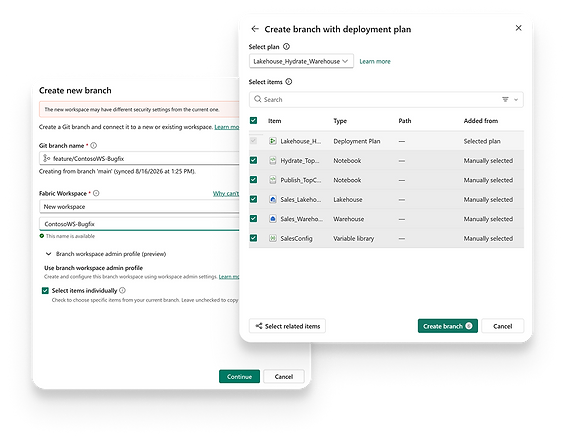Expand the filter dropdown chevron in search bar
This screenshot has width=565, height=441.
coord(516,100)
